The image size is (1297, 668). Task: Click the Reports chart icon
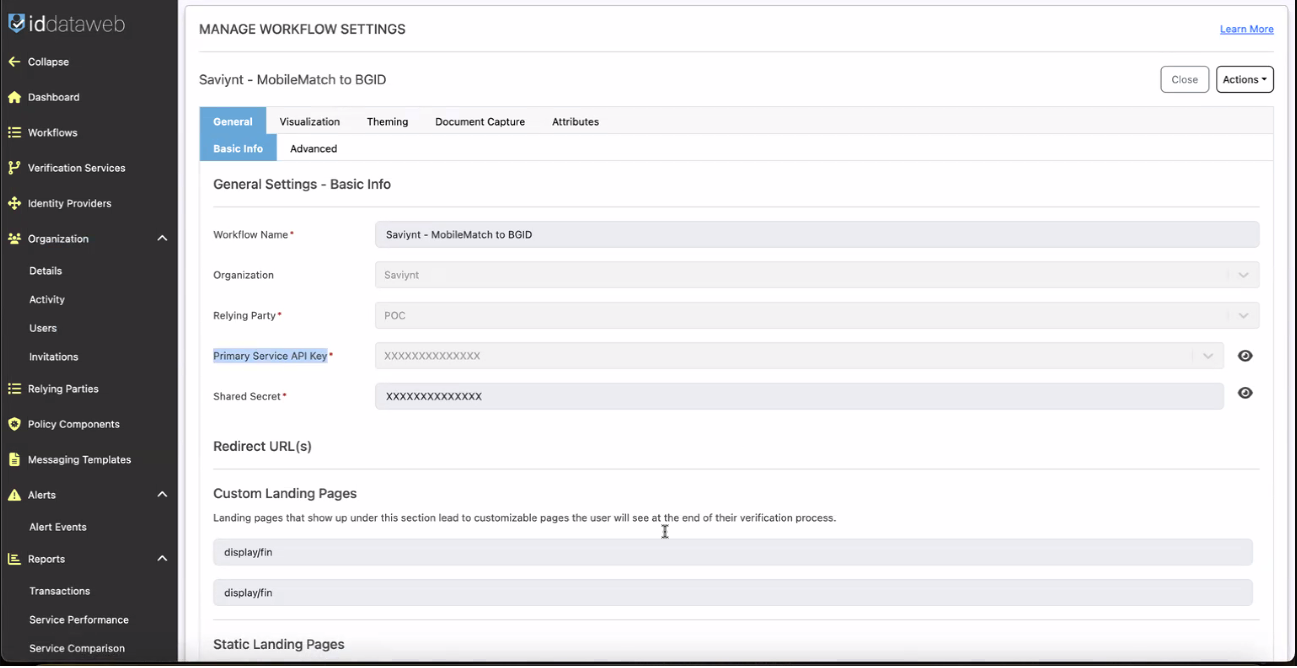(x=14, y=559)
